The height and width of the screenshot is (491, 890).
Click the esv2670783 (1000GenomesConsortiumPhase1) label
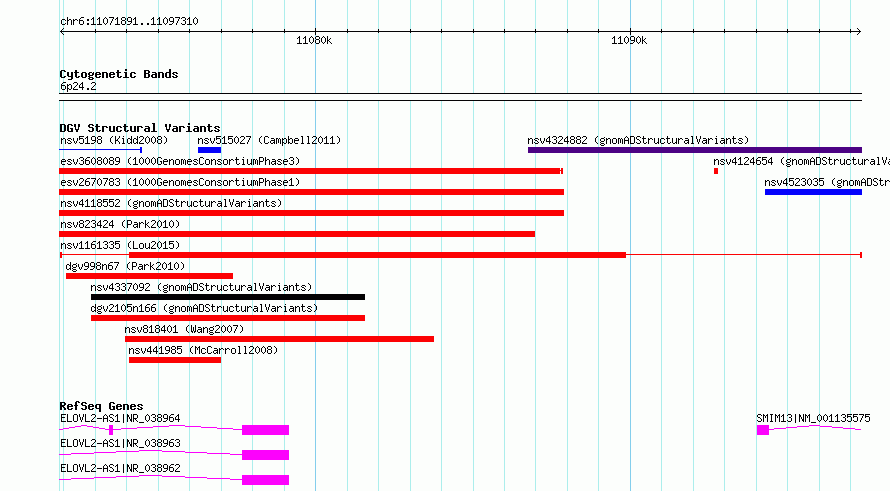point(180,182)
